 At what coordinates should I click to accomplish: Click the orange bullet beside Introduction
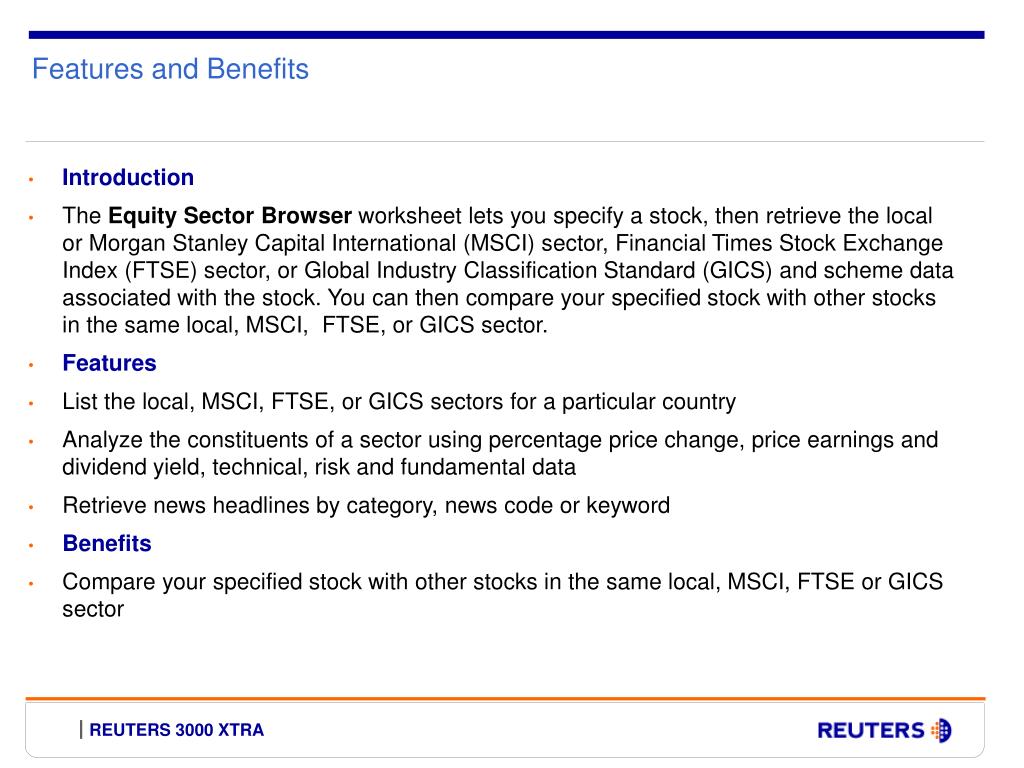click(x=31, y=179)
